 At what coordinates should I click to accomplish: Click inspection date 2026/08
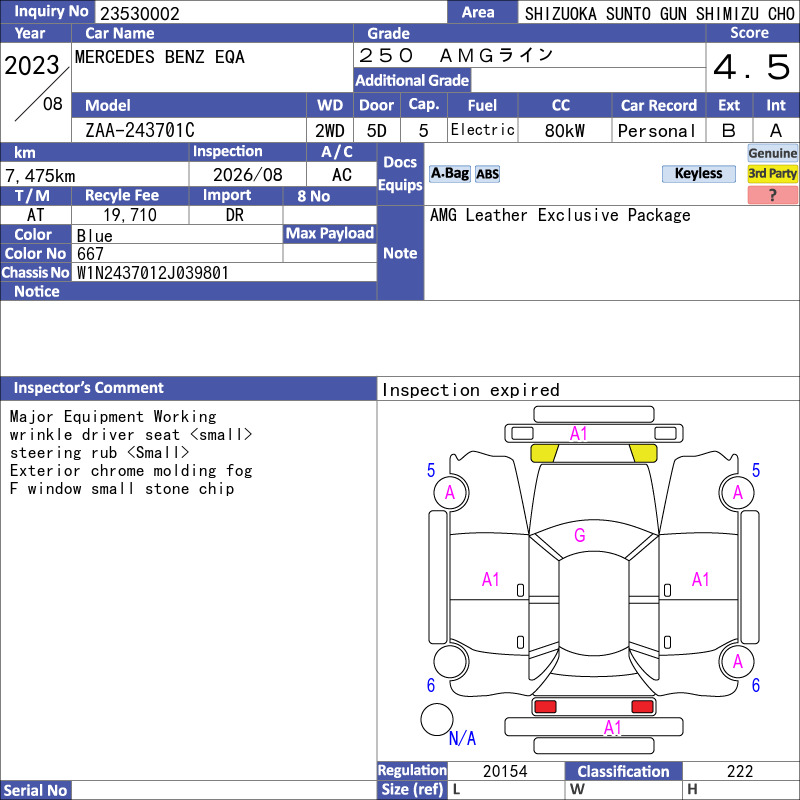click(x=247, y=175)
